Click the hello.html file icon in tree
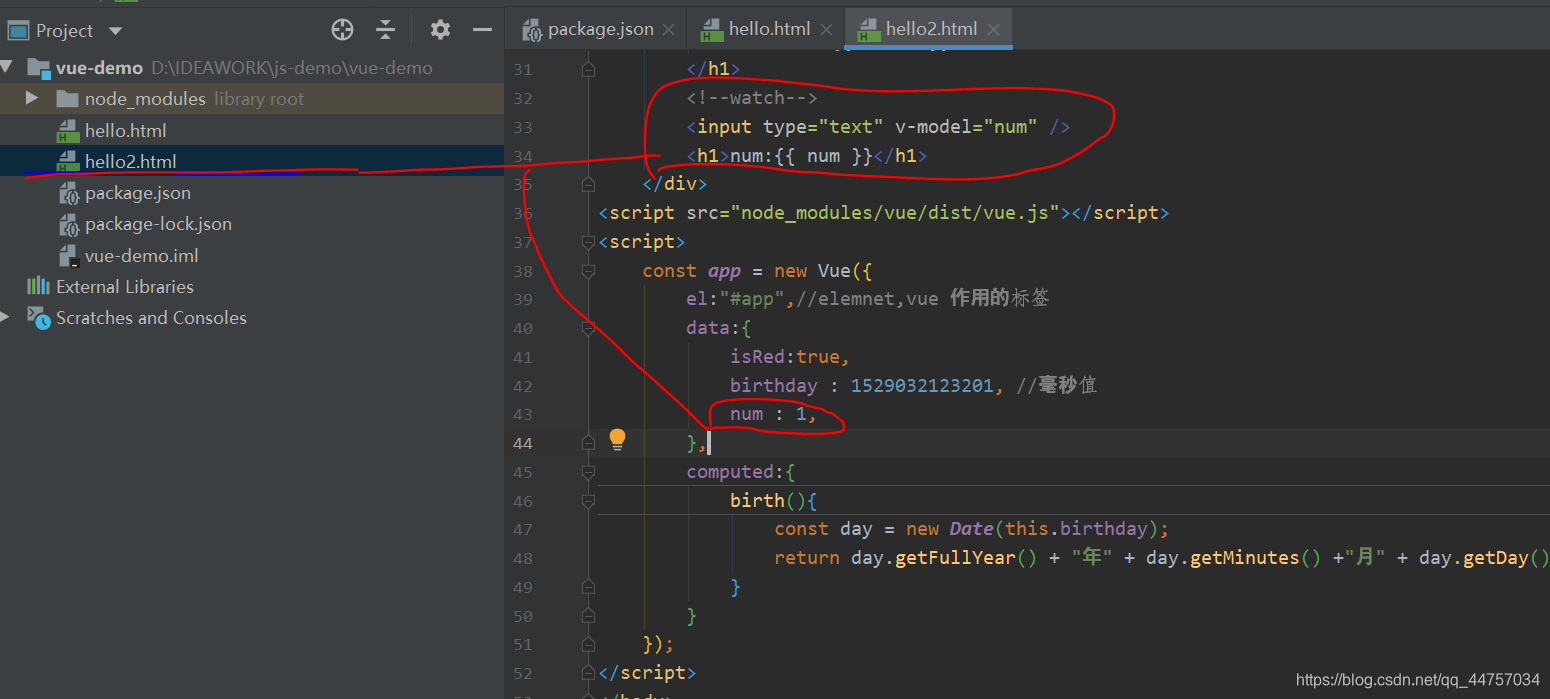Screen dimensions: 1550x699 point(68,130)
